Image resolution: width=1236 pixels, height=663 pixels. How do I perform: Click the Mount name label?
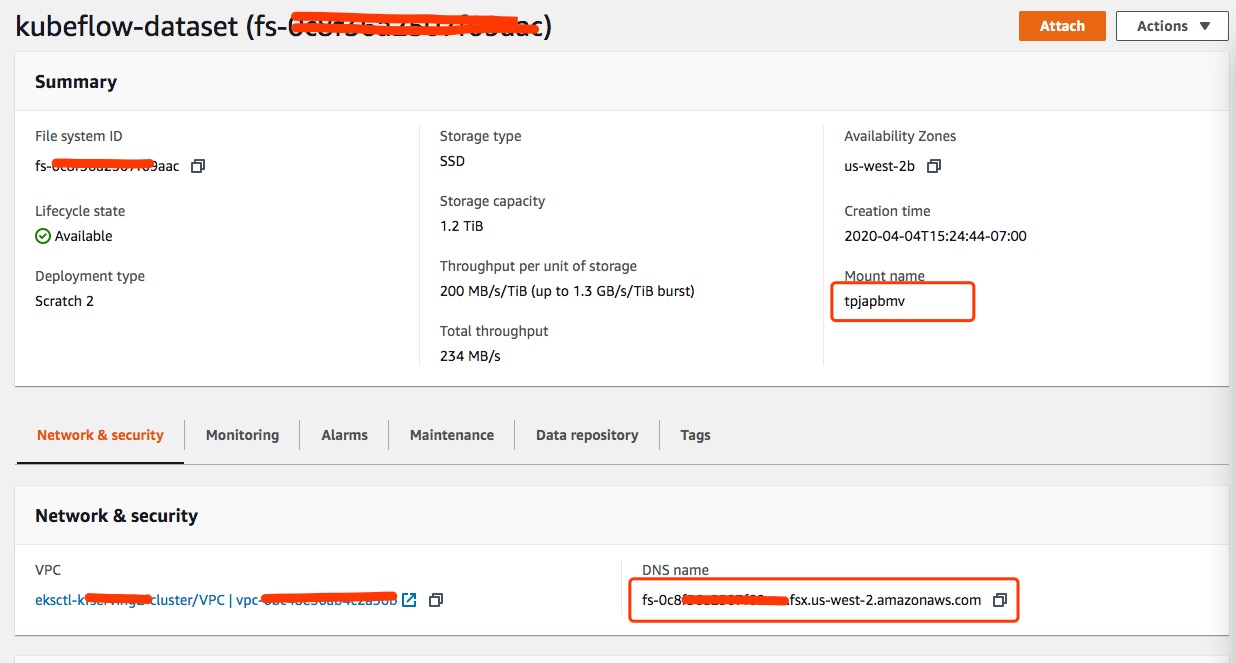(x=884, y=276)
